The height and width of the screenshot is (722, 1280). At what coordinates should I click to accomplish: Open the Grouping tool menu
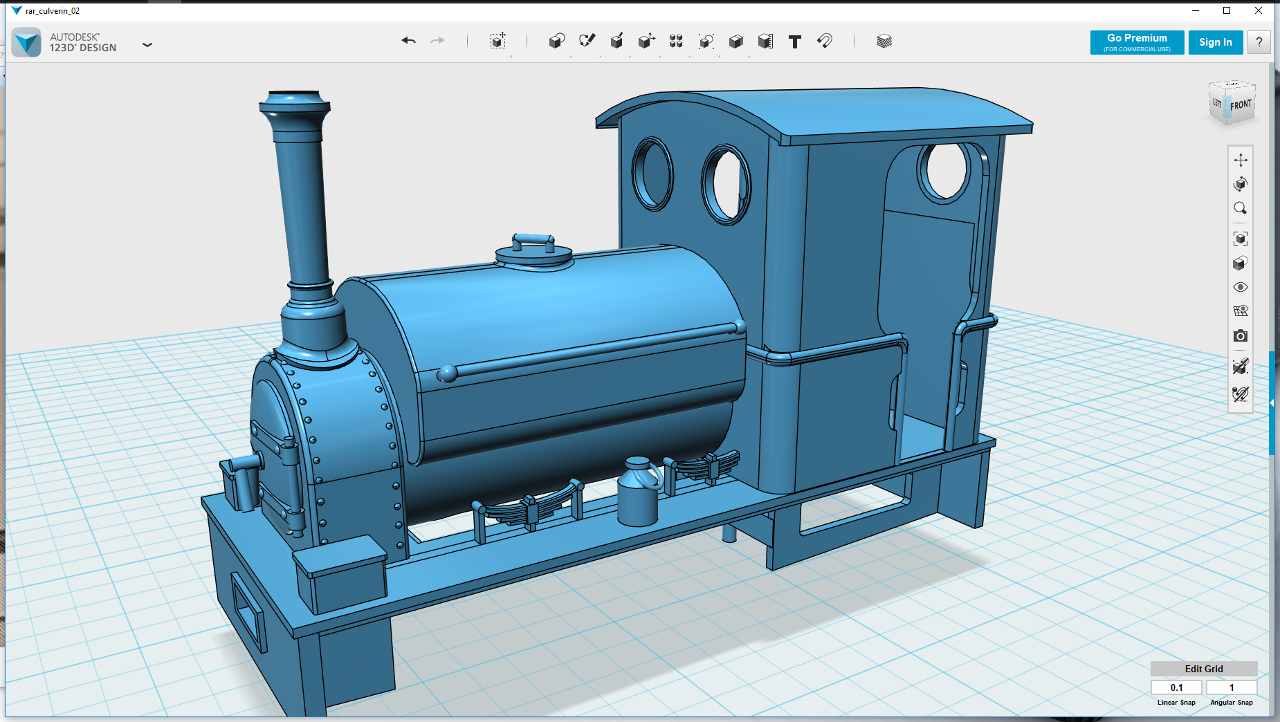click(706, 41)
